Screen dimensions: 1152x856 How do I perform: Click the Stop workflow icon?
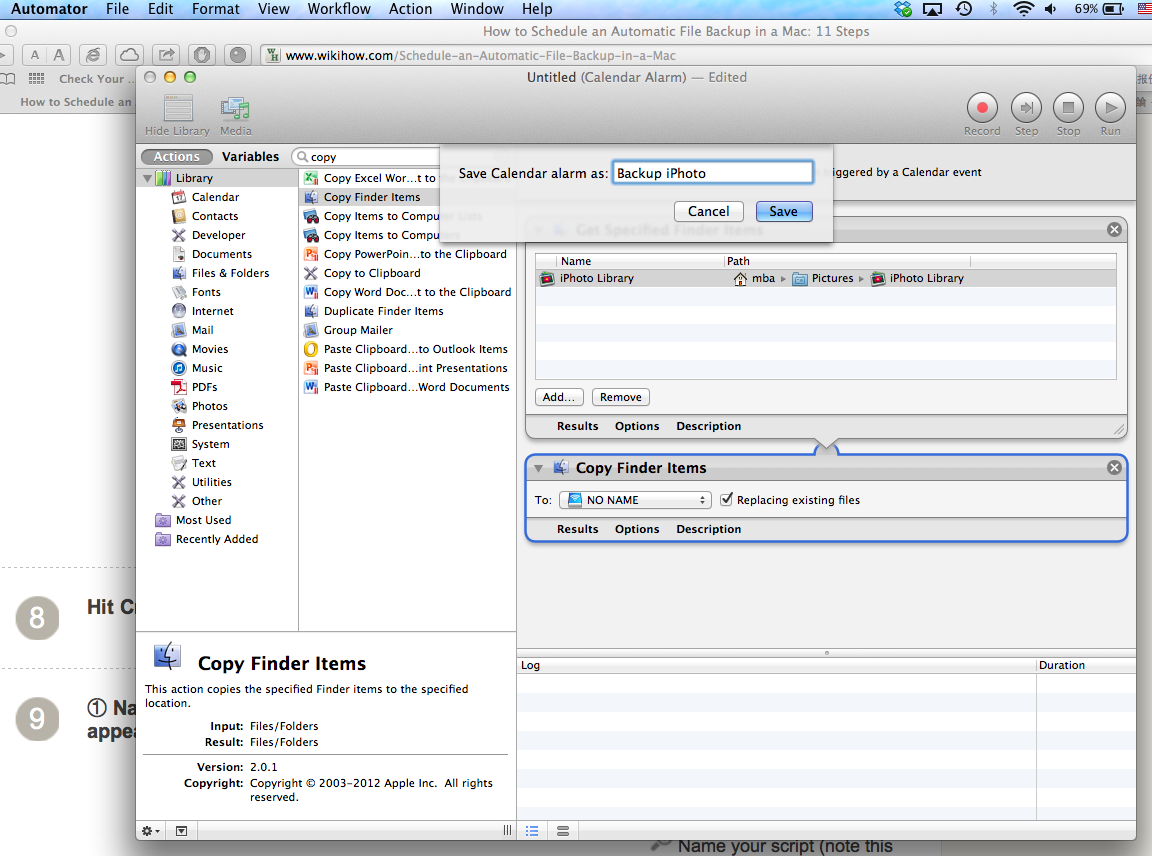click(1068, 108)
